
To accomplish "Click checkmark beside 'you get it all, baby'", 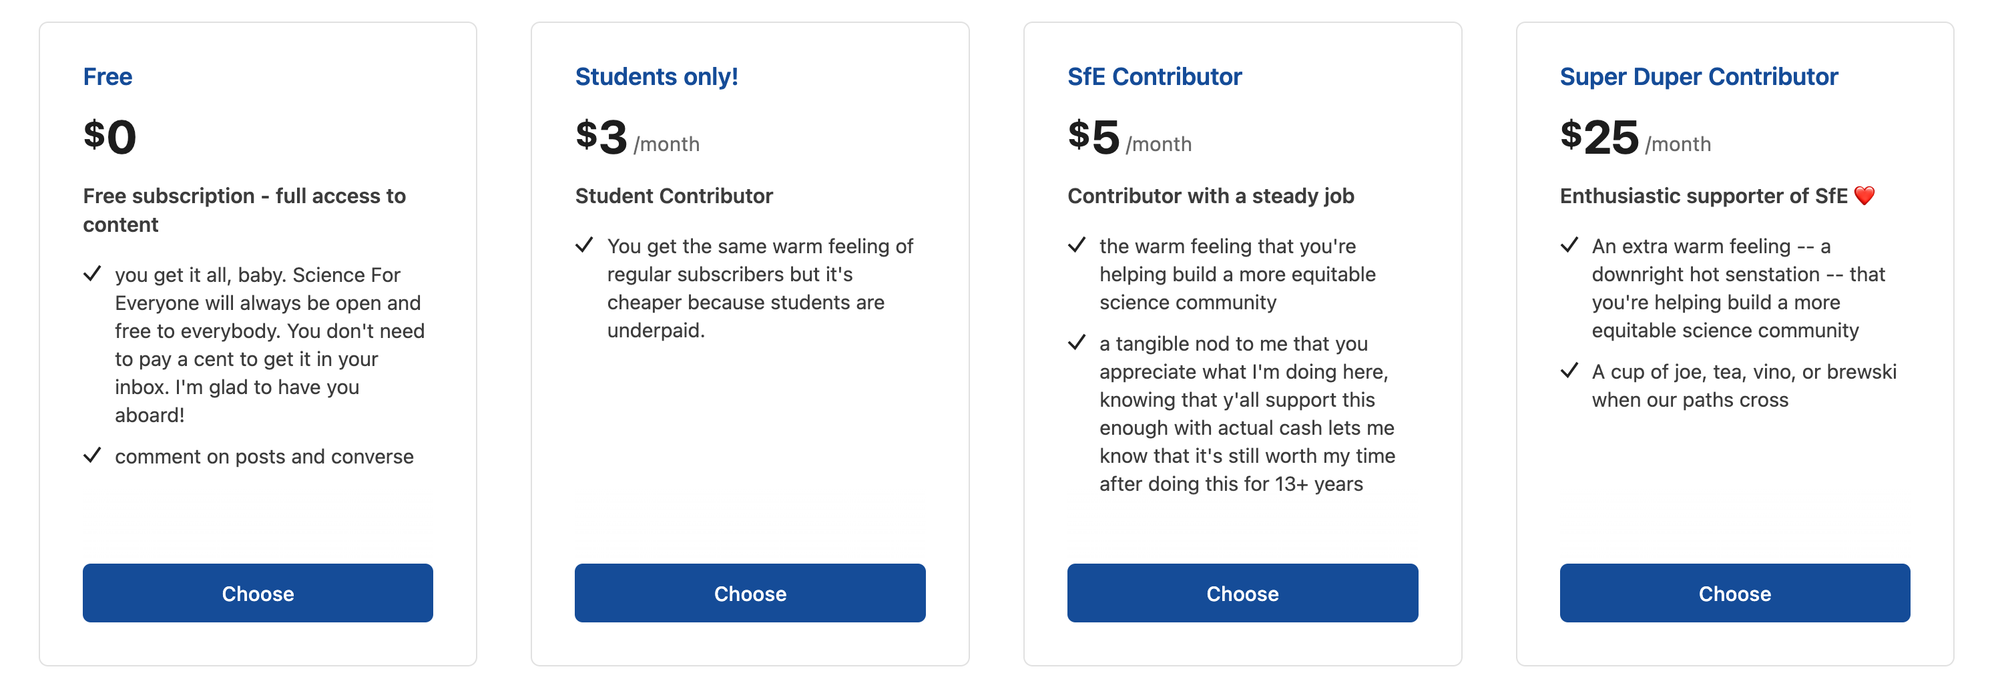I will (x=92, y=274).
